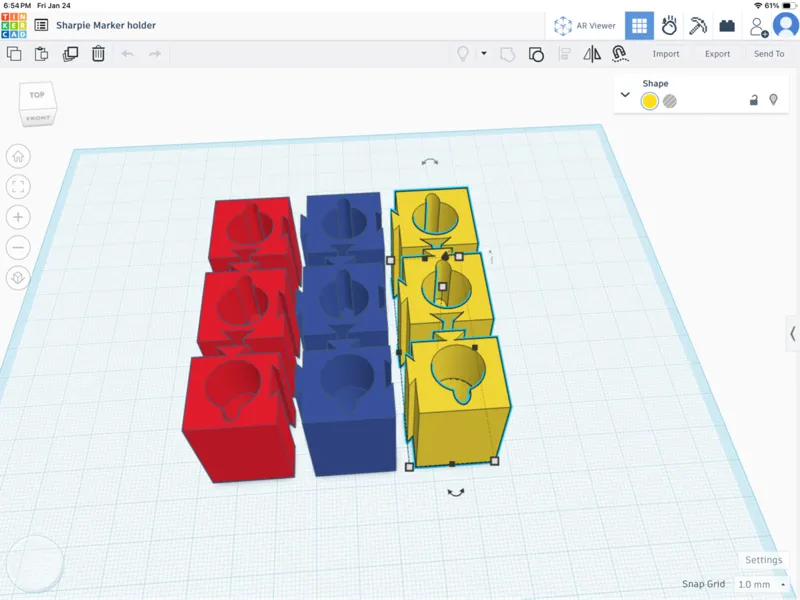
Task: Collapse the Shape panel chevron
Action: (625, 94)
